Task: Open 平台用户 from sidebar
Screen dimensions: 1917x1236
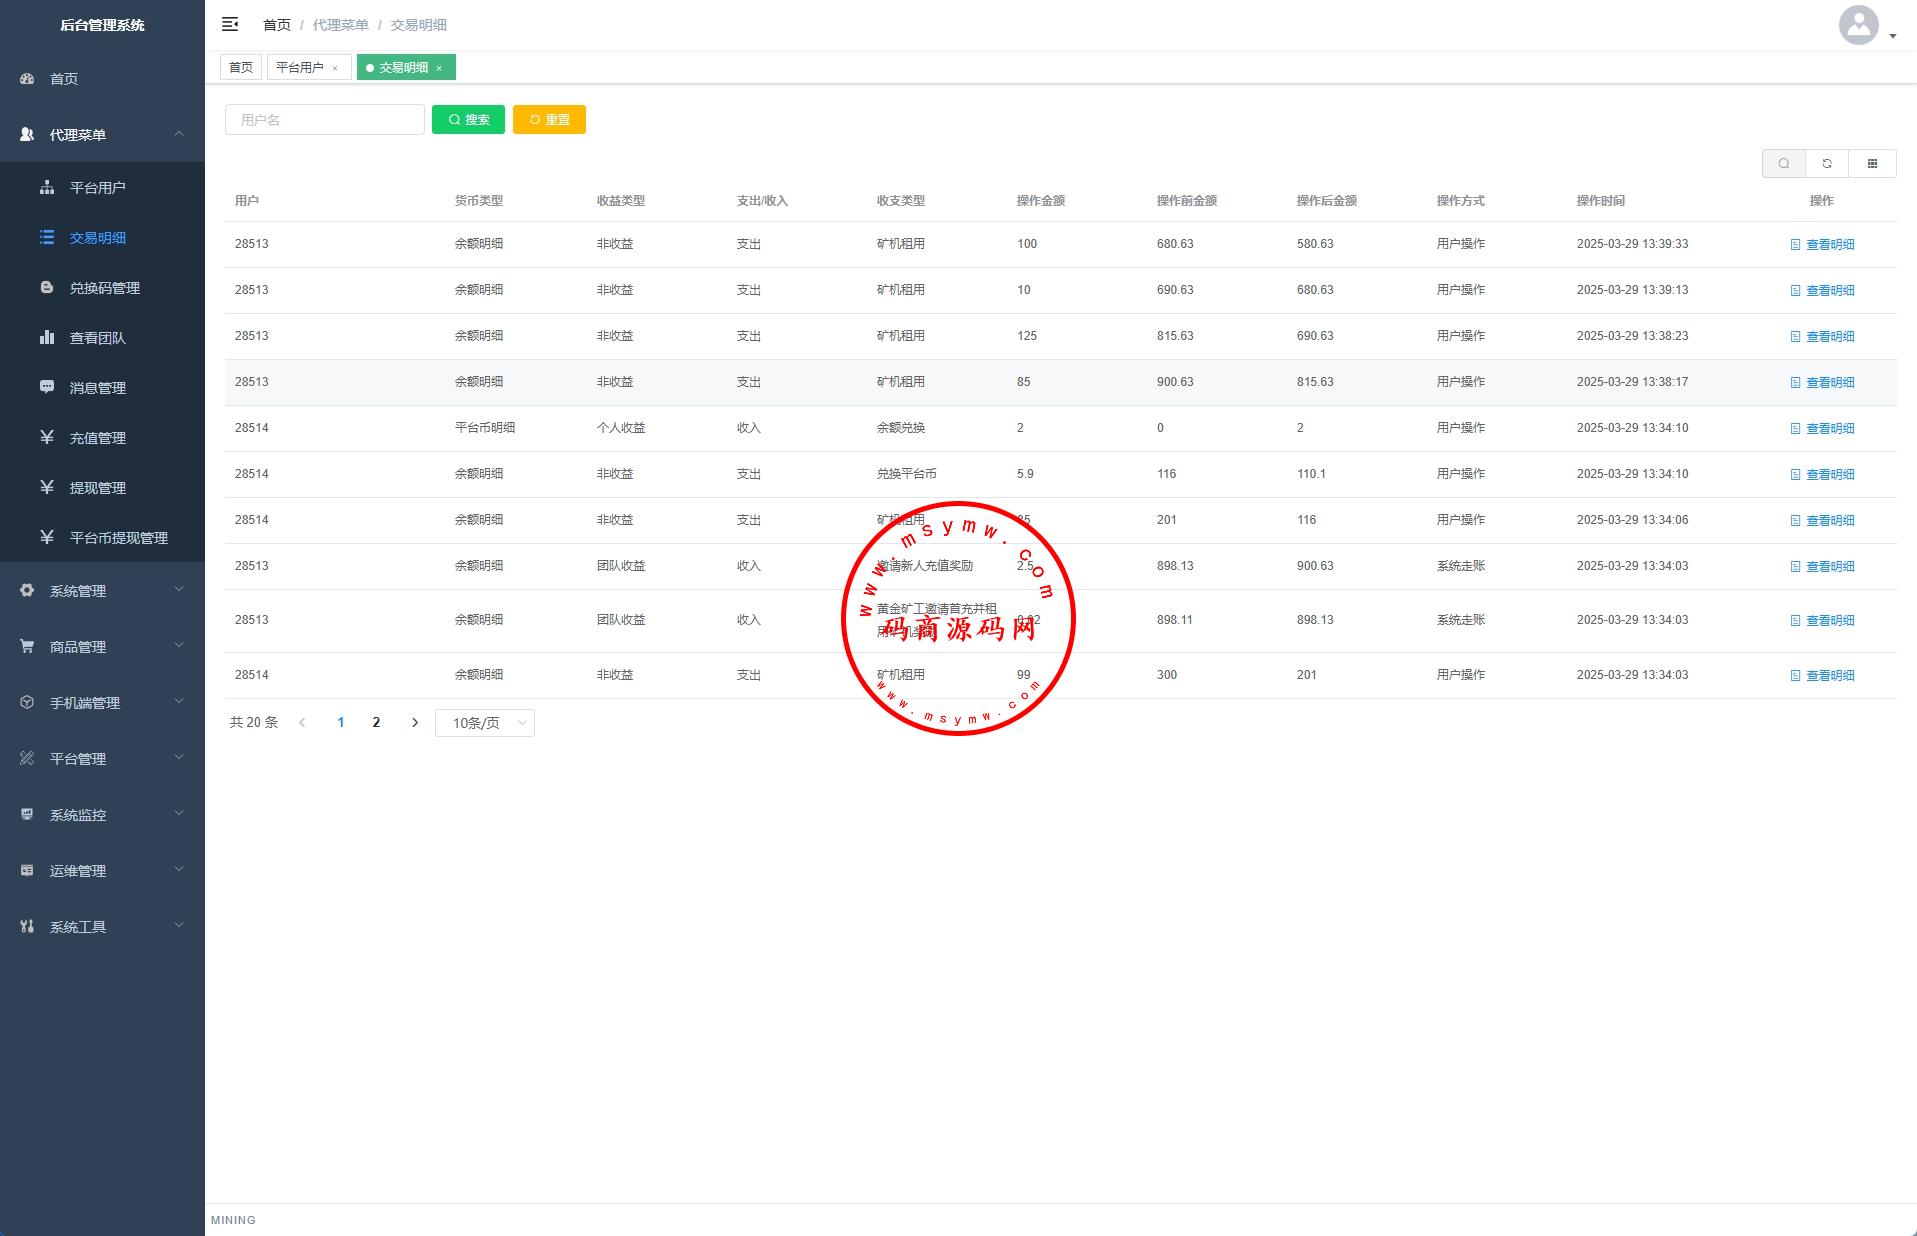Action: (x=102, y=188)
